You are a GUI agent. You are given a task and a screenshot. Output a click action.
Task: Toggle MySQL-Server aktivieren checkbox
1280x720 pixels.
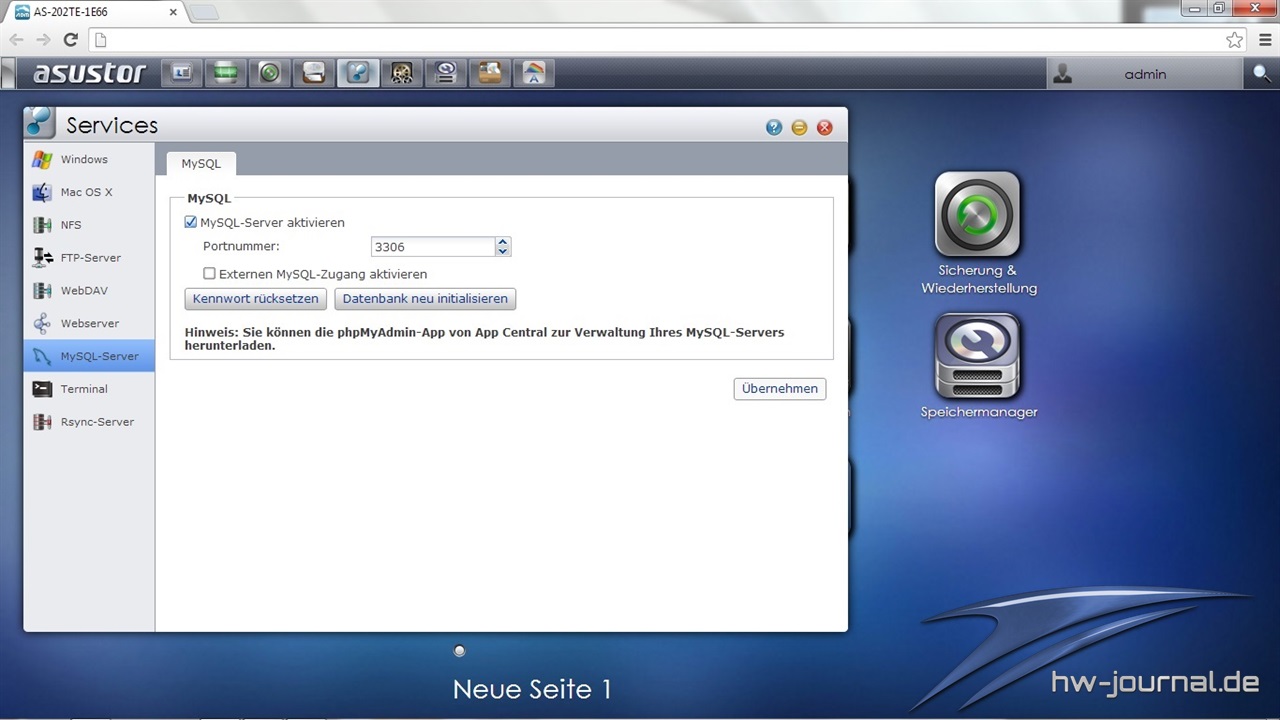(x=191, y=222)
